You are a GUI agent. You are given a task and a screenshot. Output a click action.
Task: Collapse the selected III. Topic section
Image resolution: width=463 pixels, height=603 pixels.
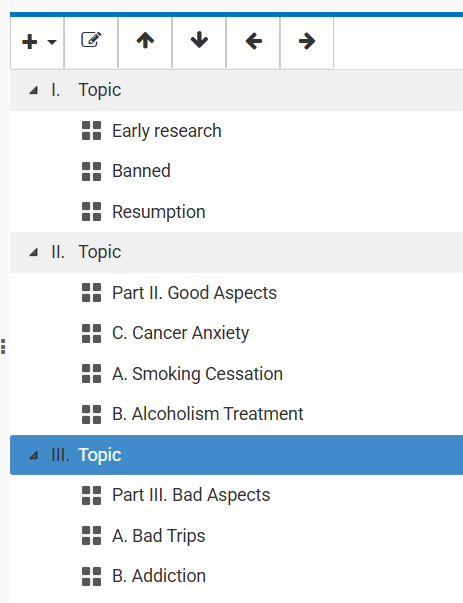click(x=33, y=455)
